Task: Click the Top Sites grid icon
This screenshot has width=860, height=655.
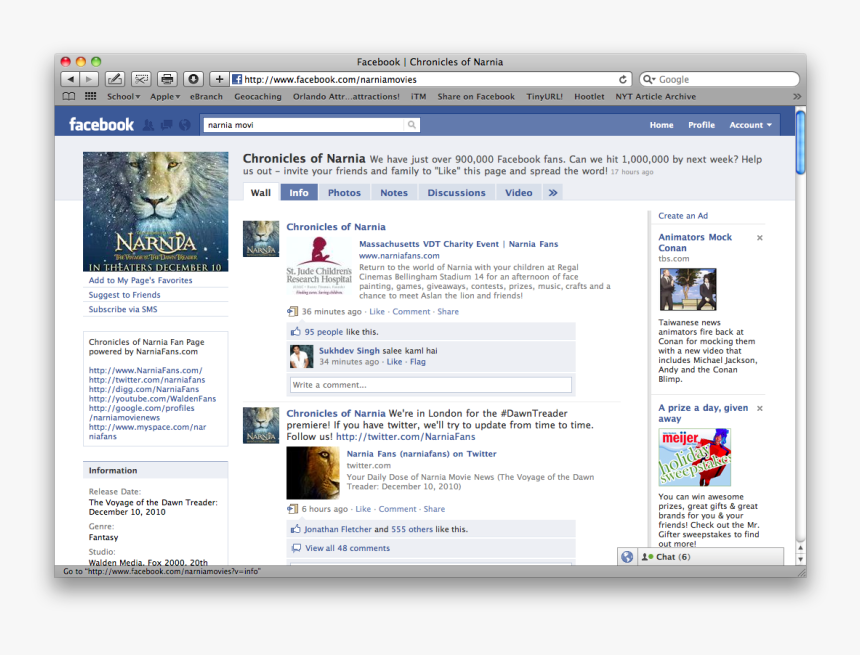Action: [89, 96]
